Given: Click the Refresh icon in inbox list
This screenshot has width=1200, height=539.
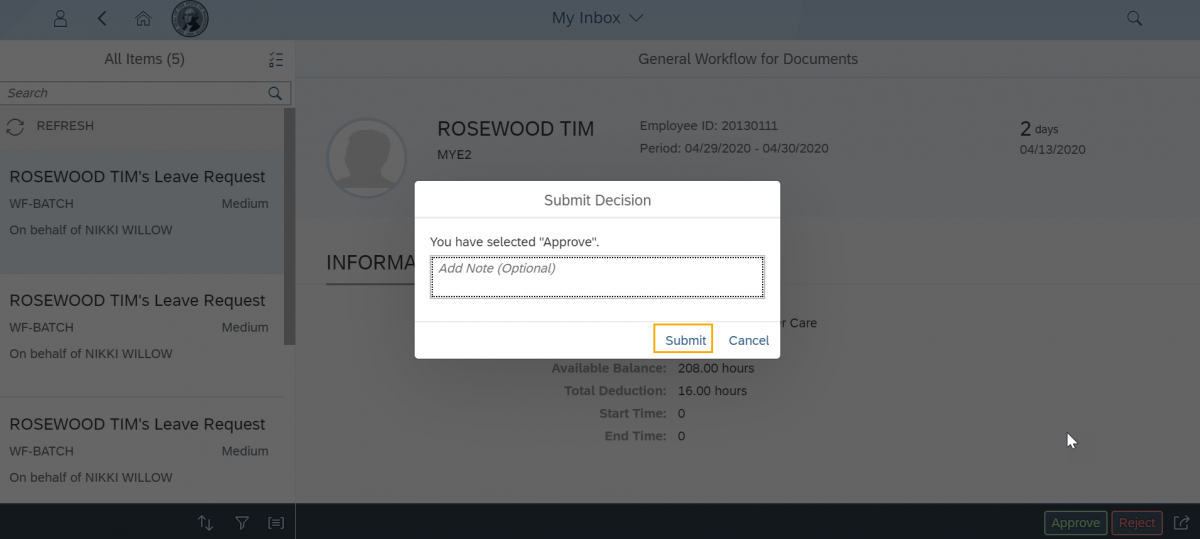Looking at the screenshot, I should (15, 126).
